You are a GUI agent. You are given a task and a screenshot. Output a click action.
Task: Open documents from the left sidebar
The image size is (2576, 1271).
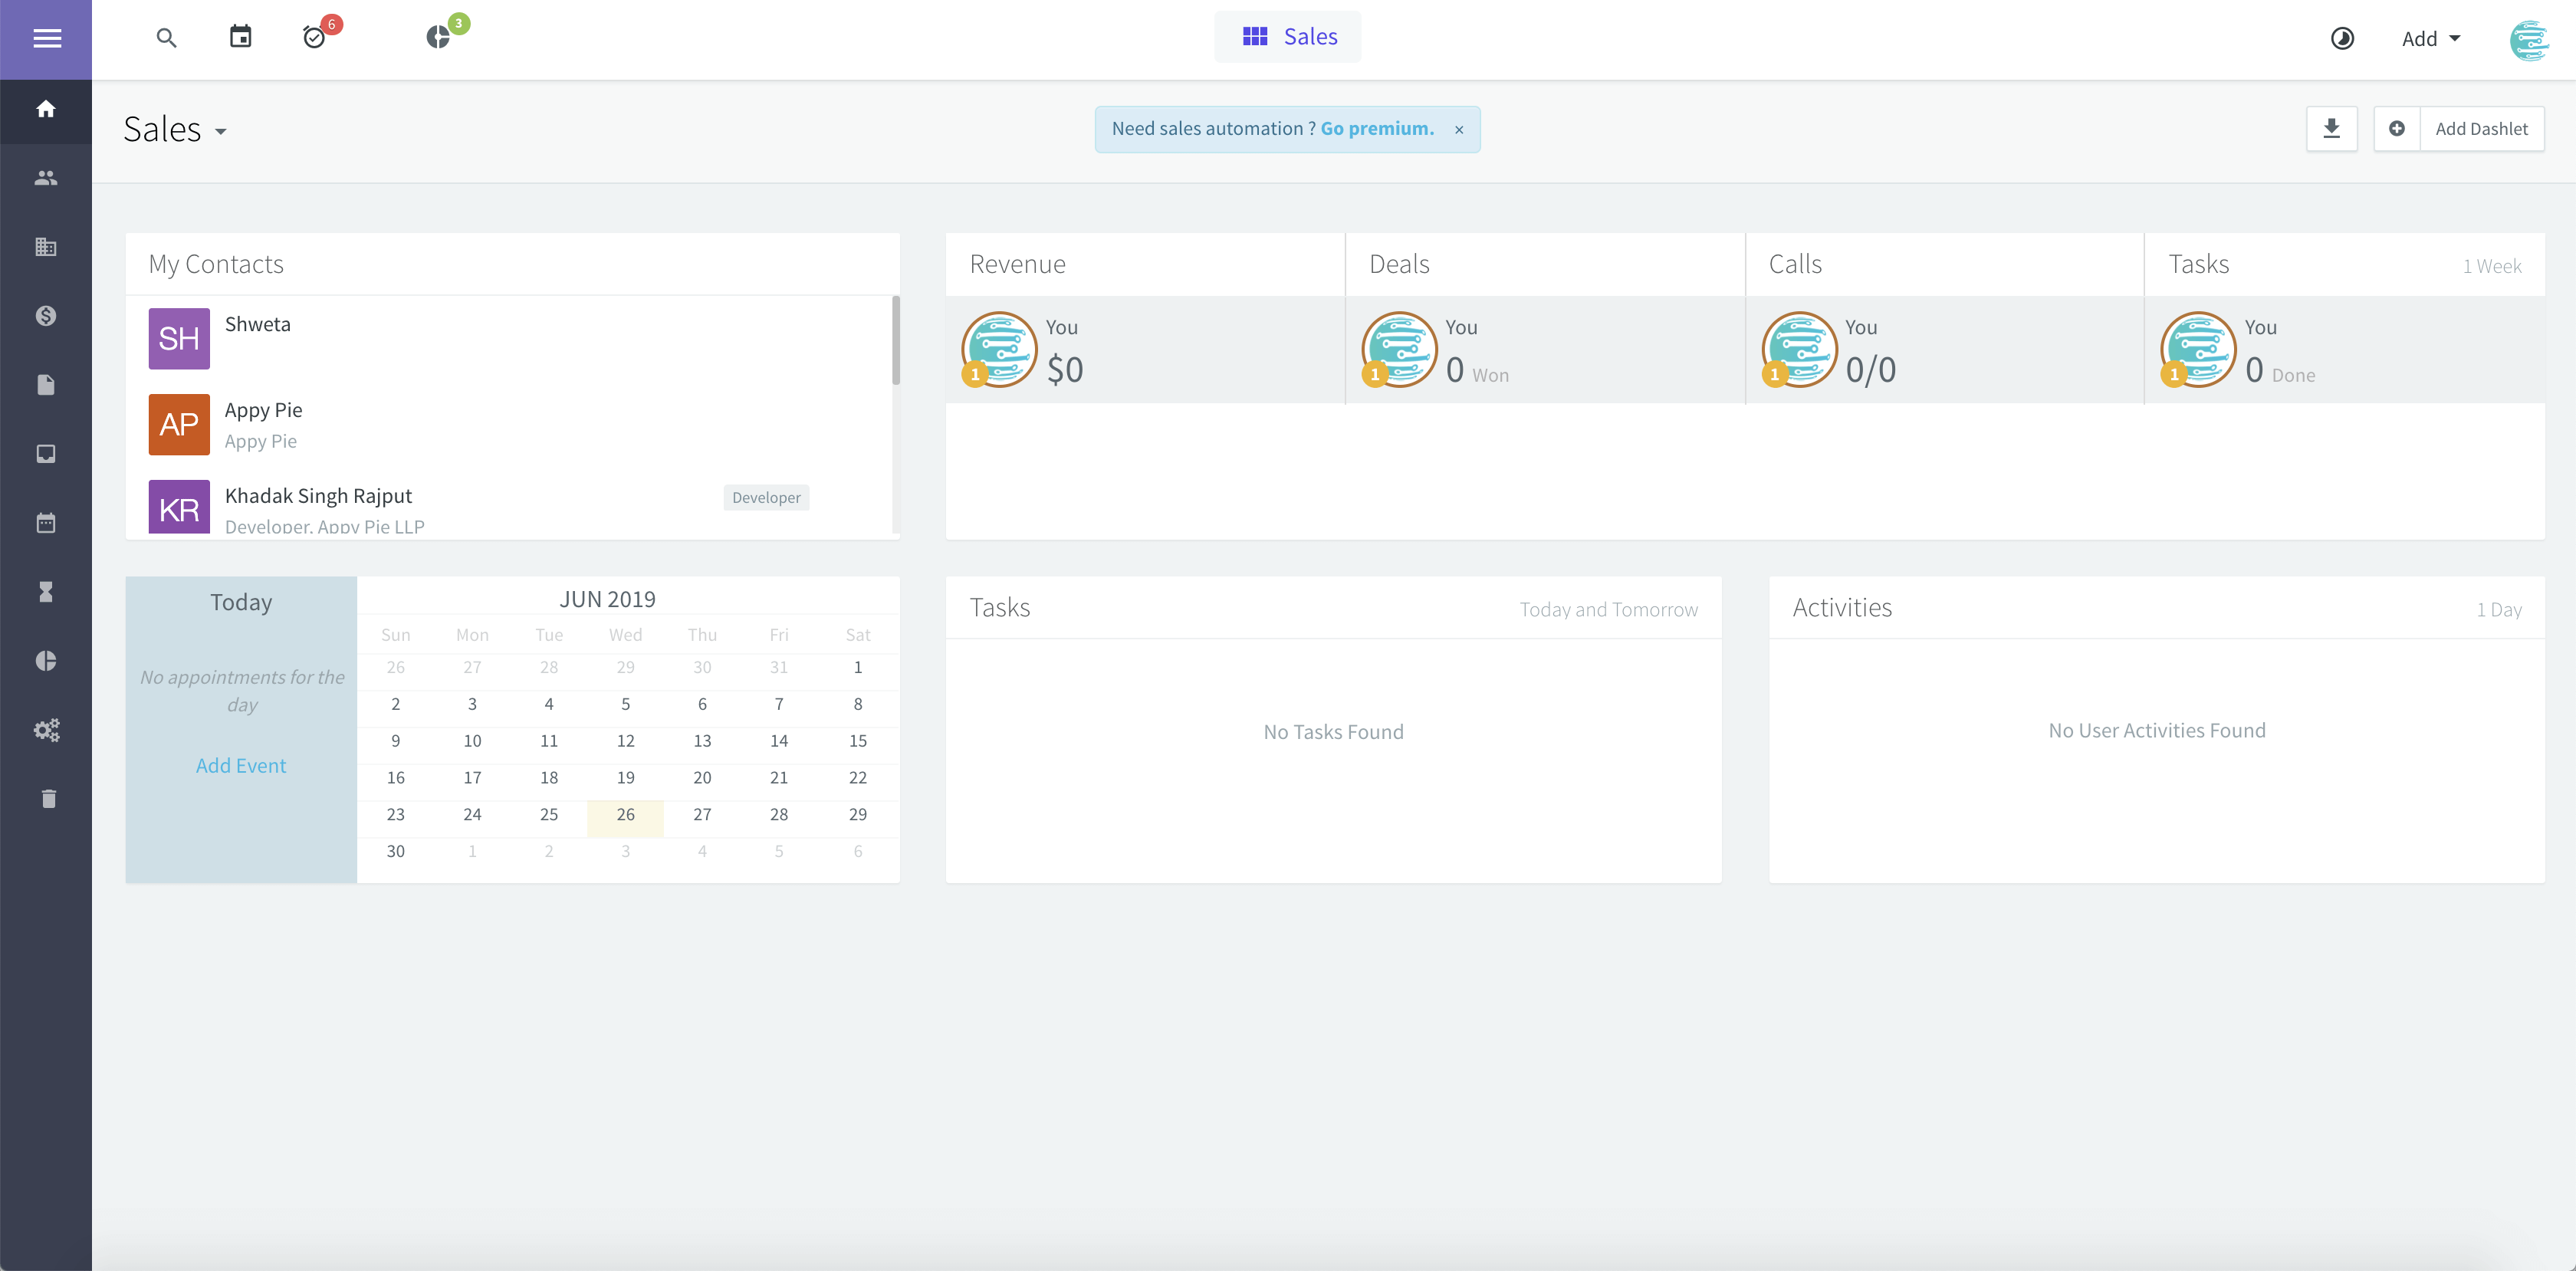point(45,384)
